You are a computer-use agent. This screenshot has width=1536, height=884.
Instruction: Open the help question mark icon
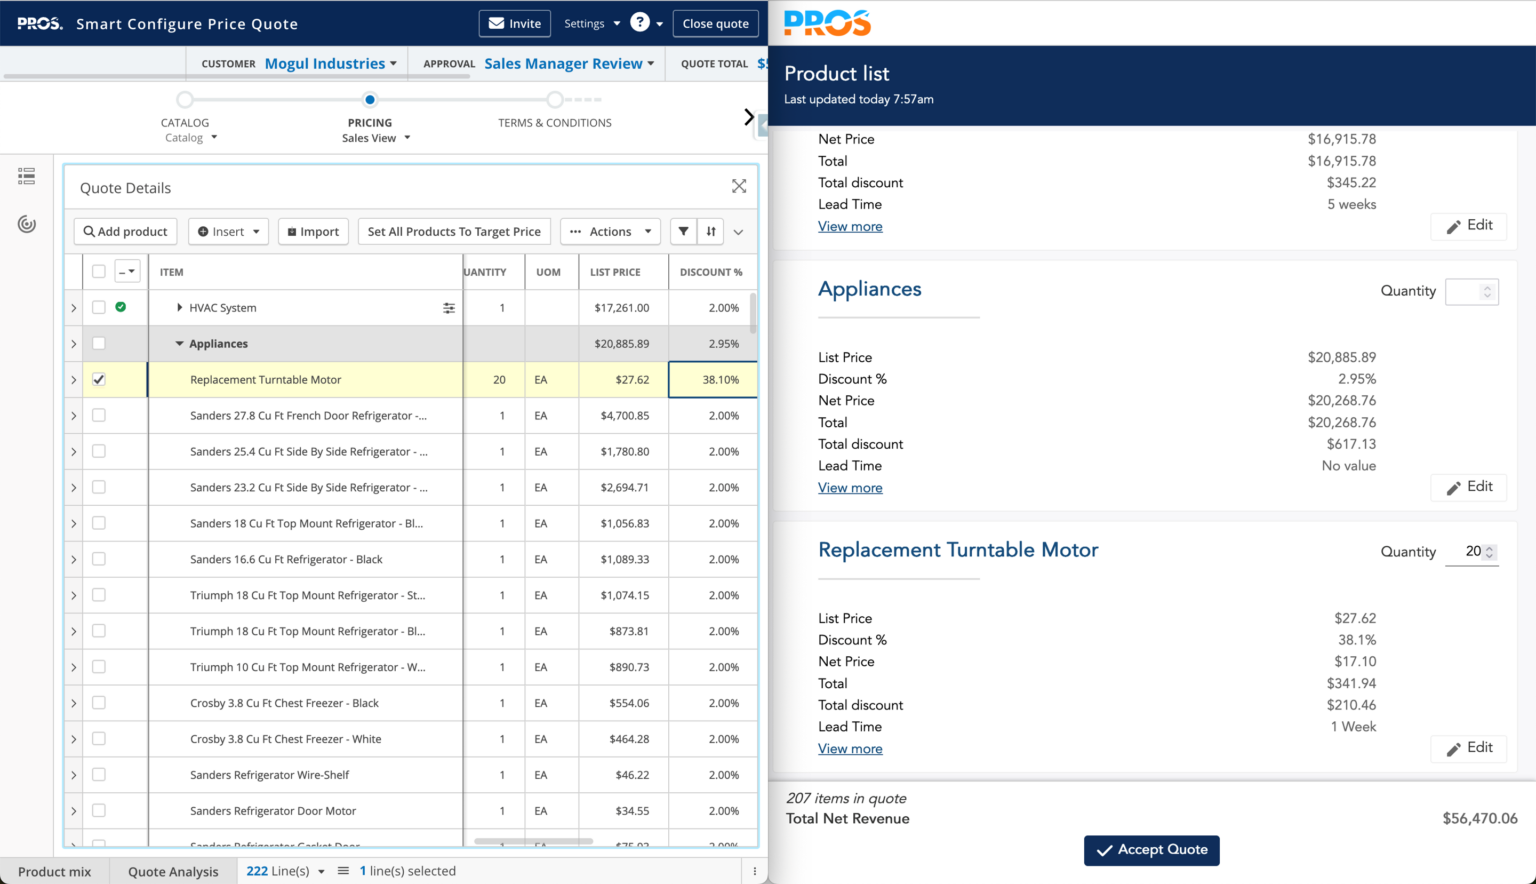tap(639, 22)
